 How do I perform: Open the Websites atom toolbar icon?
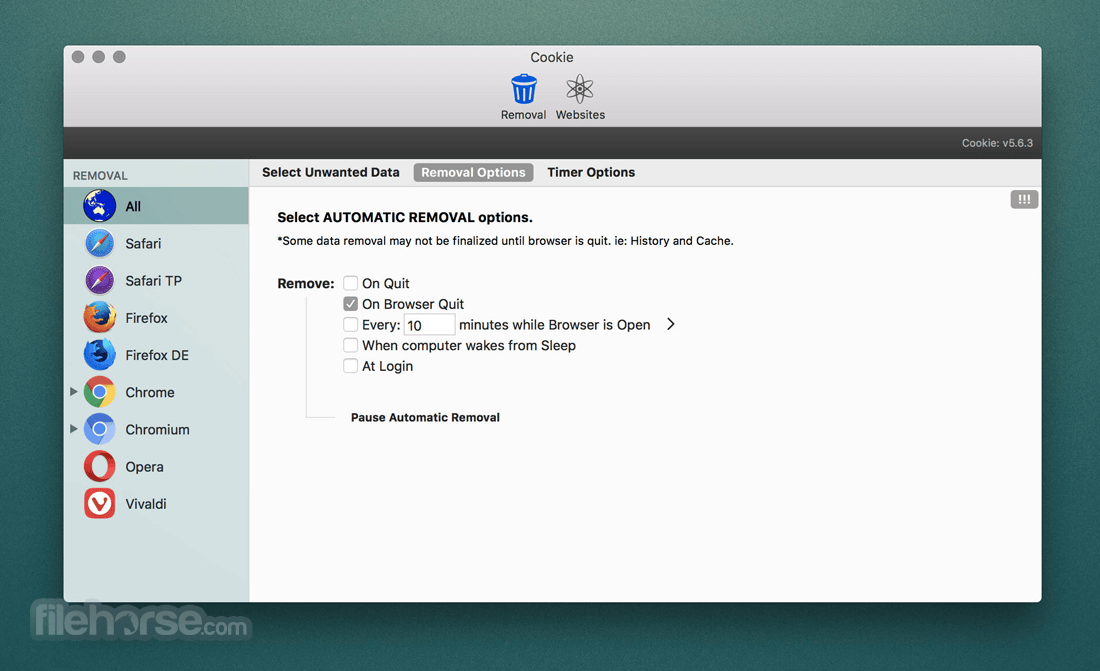579,90
